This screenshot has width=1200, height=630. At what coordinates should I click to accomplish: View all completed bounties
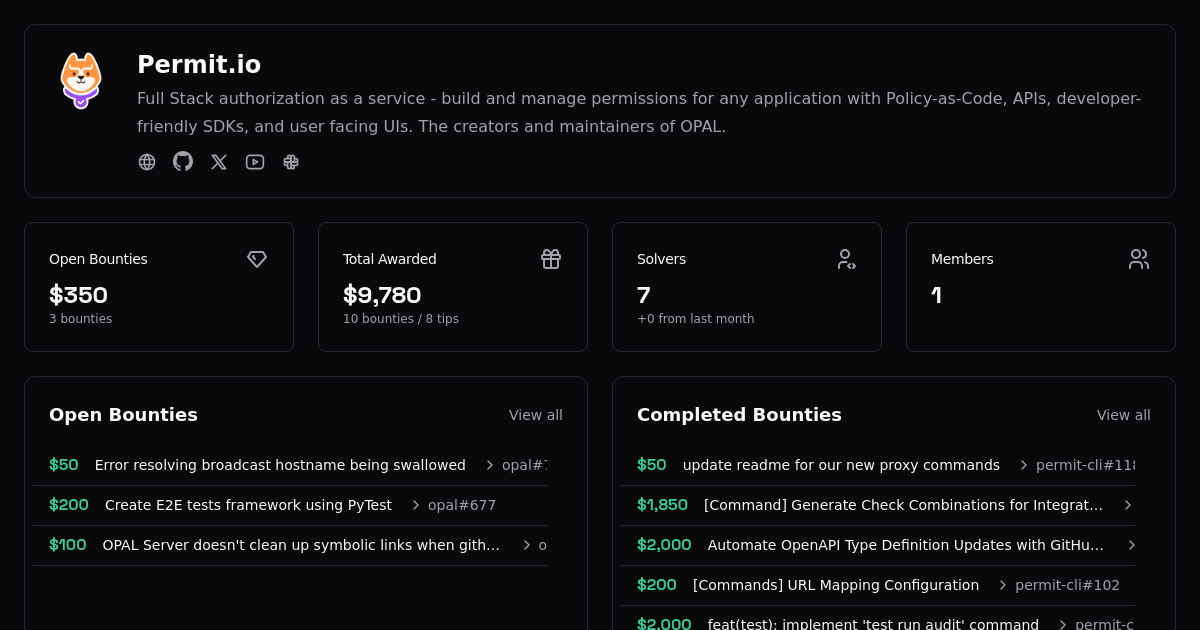pyautogui.click(x=1124, y=415)
